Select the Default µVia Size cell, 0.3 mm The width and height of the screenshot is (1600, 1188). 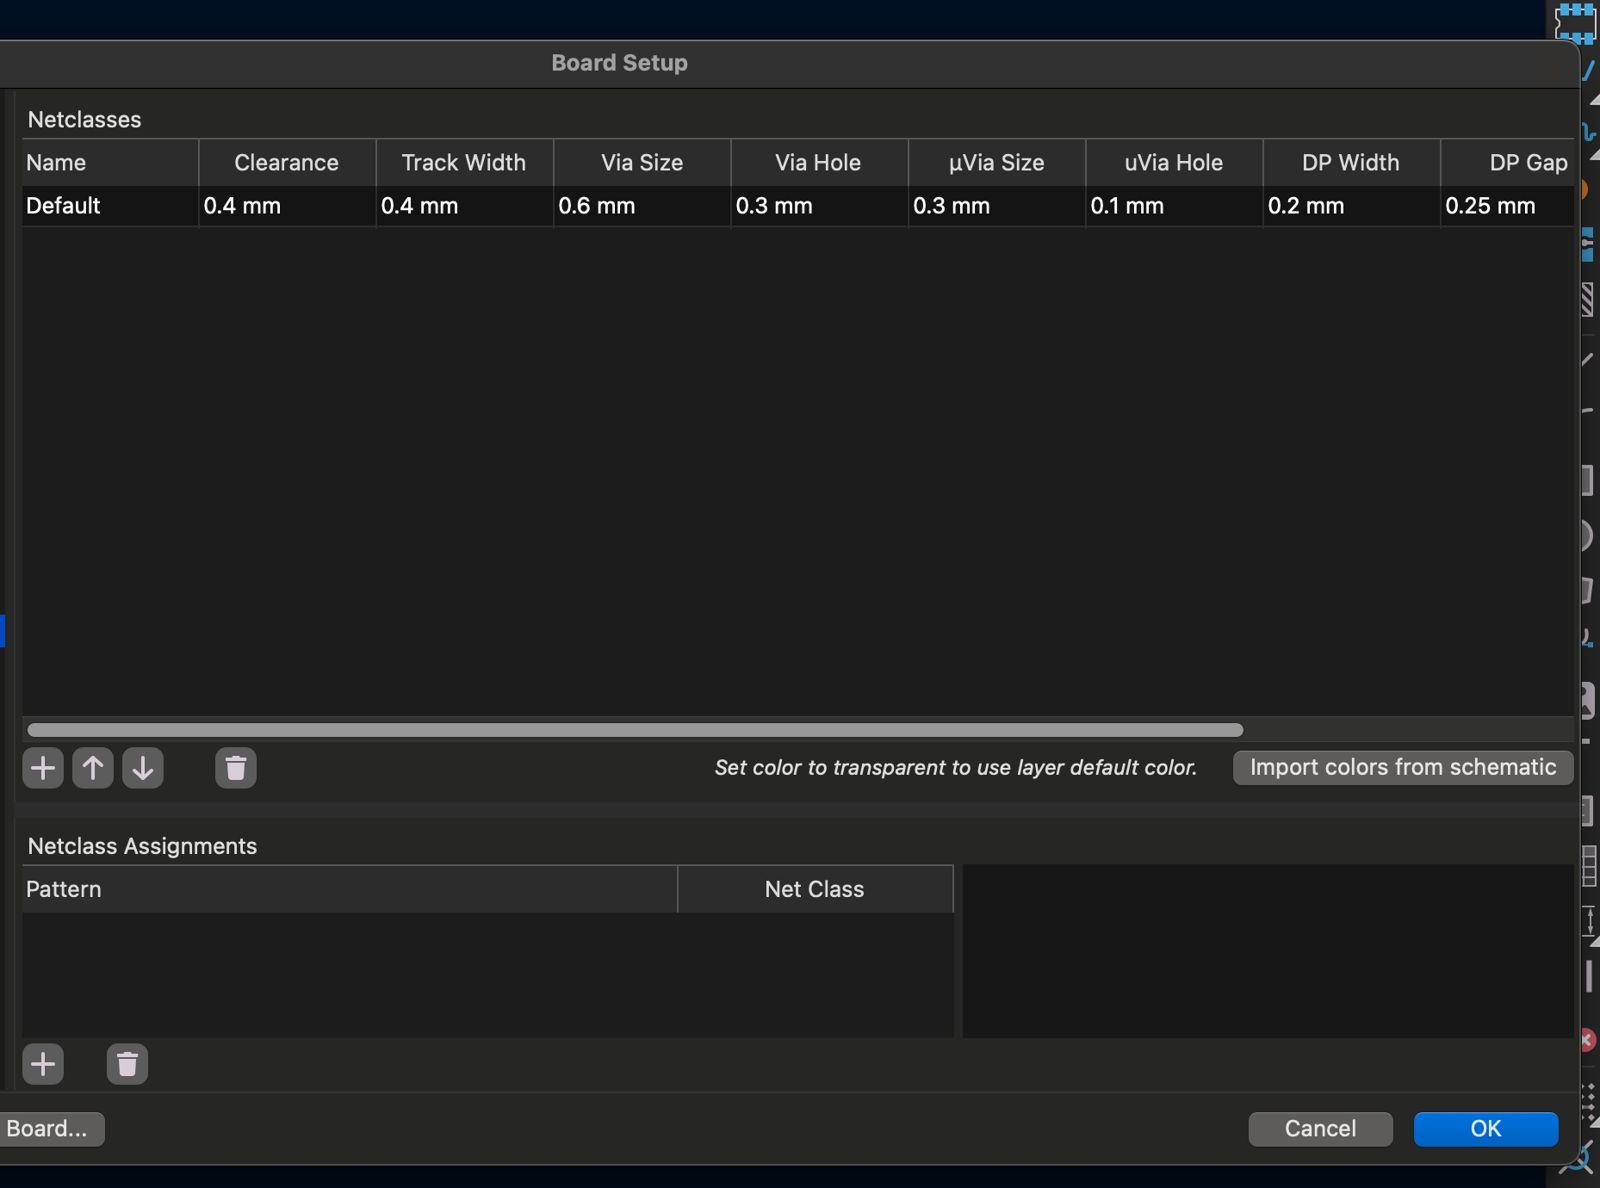(x=997, y=206)
